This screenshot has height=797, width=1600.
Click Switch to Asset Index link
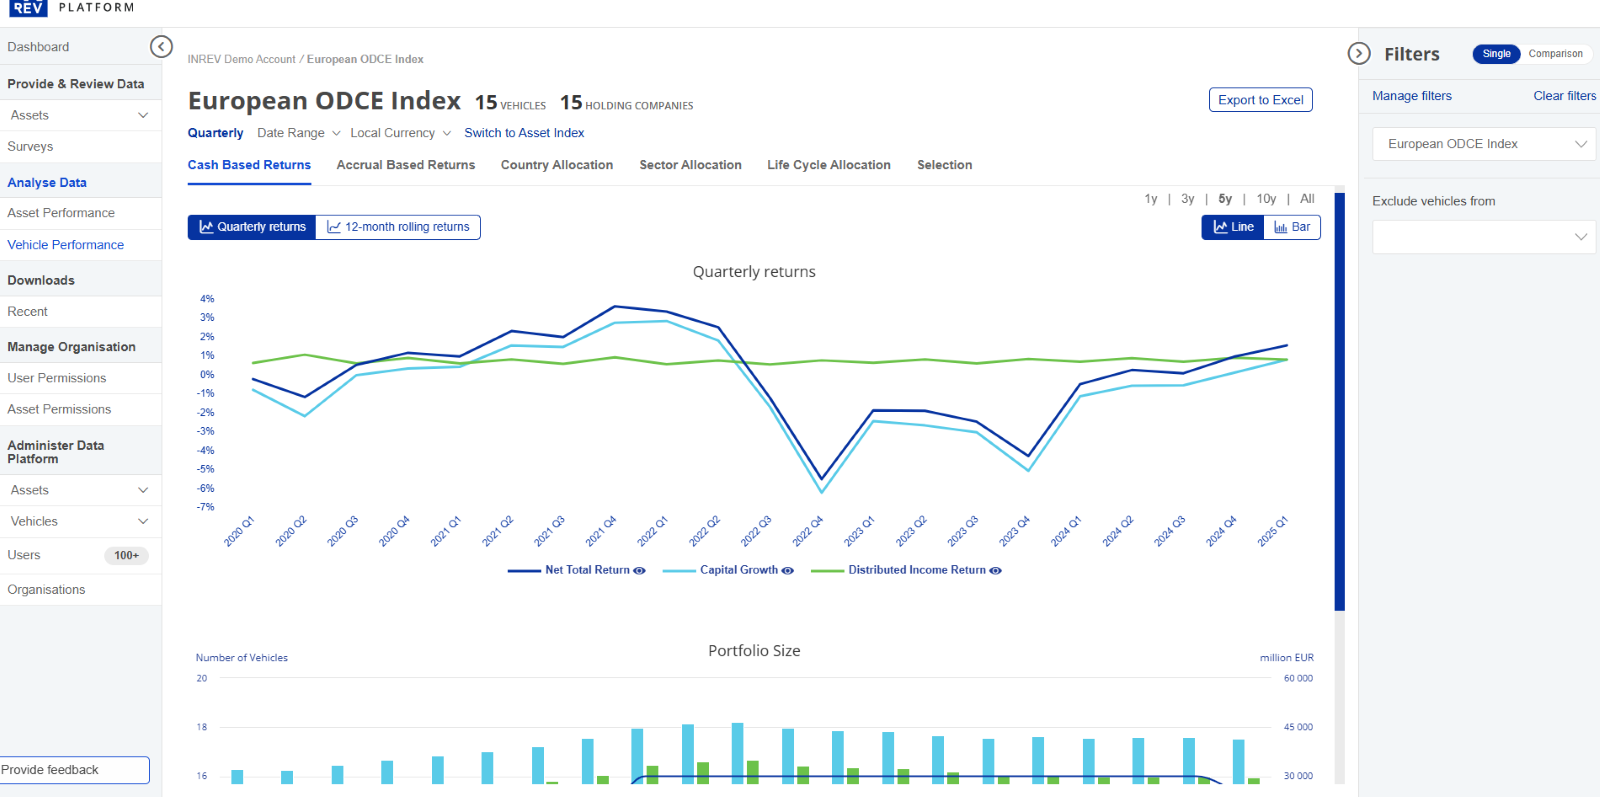click(524, 133)
